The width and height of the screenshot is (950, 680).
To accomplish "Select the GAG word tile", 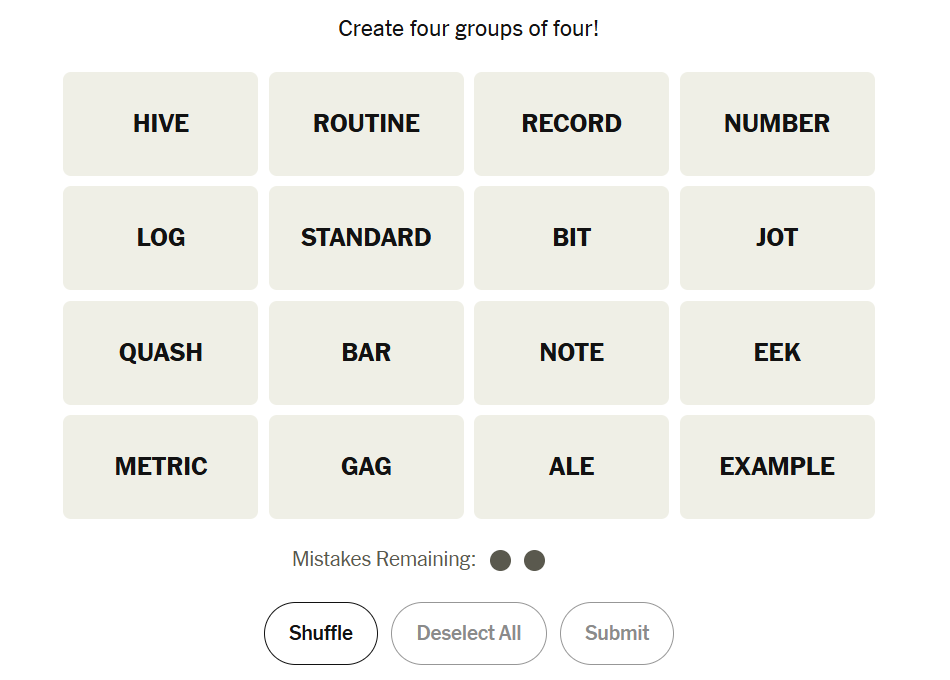I will pyautogui.click(x=366, y=467).
